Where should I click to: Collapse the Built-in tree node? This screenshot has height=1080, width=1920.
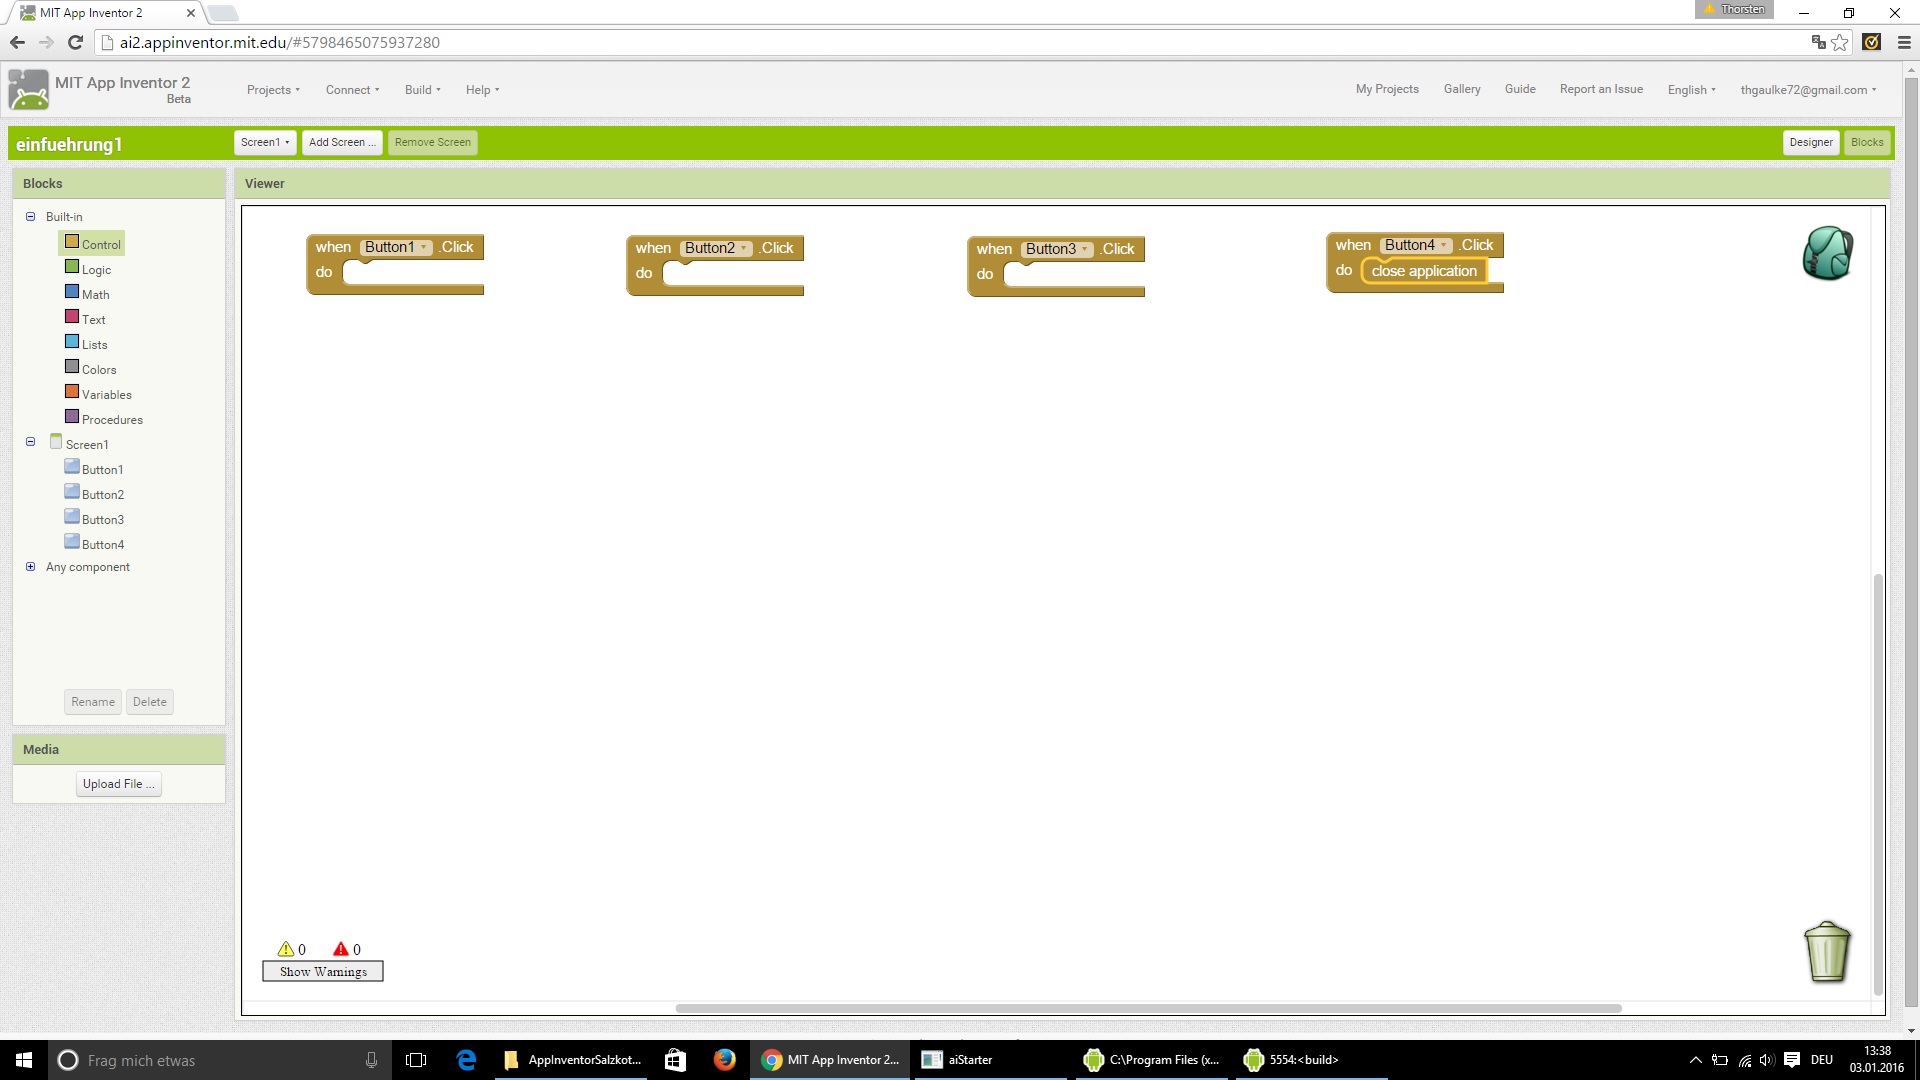pyautogui.click(x=30, y=216)
